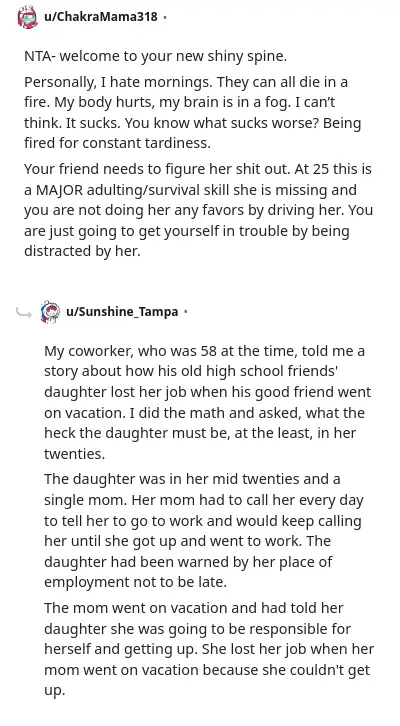Screen dimensions: 400x726
Task: Click the "The daughter was in her mid twenties" paragraph
Action: pyautogui.click(x=204, y=530)
